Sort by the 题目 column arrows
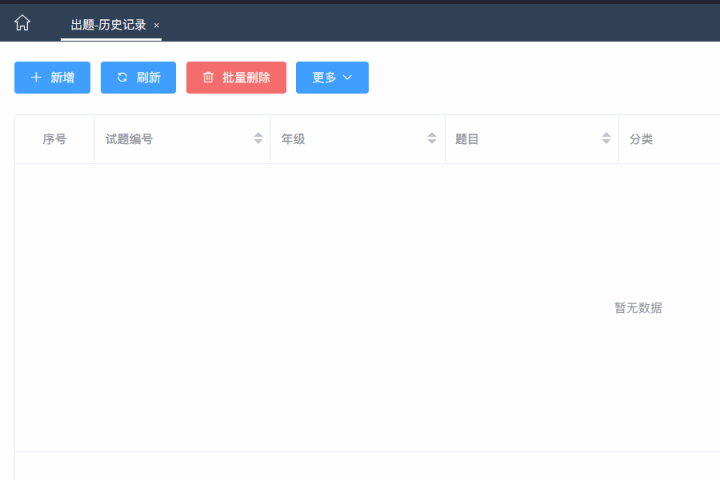720x480 pixels. tap(606, 138)
